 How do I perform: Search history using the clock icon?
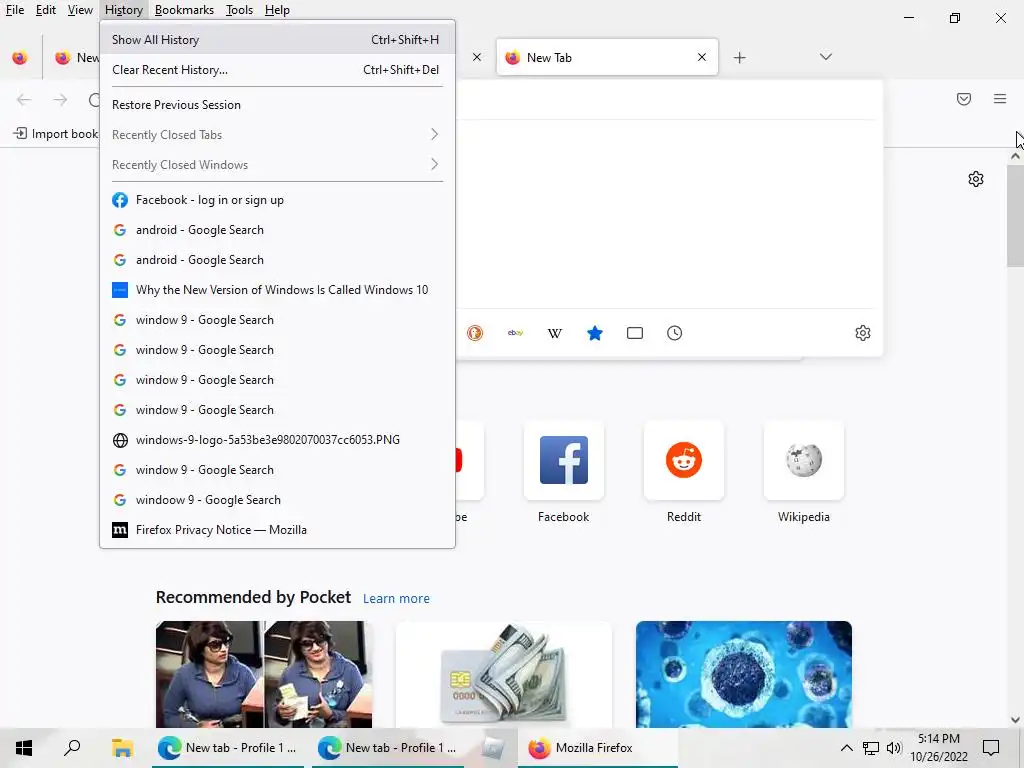675,333
